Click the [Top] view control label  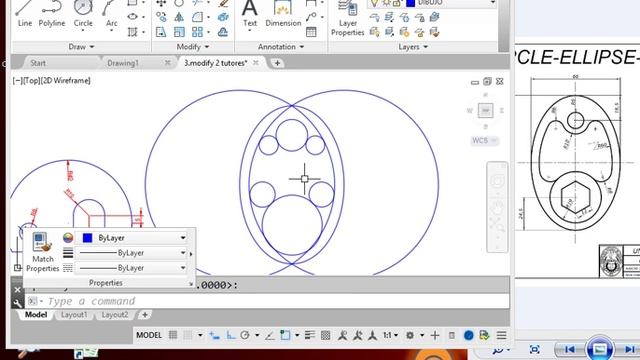31,81
